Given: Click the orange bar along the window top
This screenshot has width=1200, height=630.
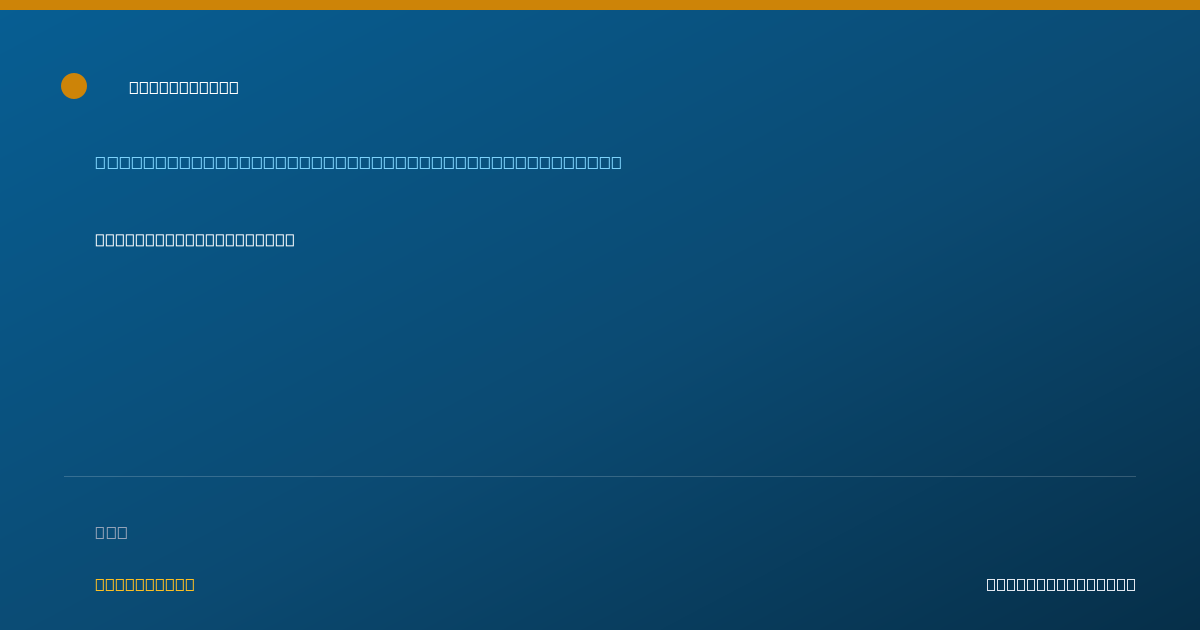Looking at the screenshot, I should pos(600,5).
